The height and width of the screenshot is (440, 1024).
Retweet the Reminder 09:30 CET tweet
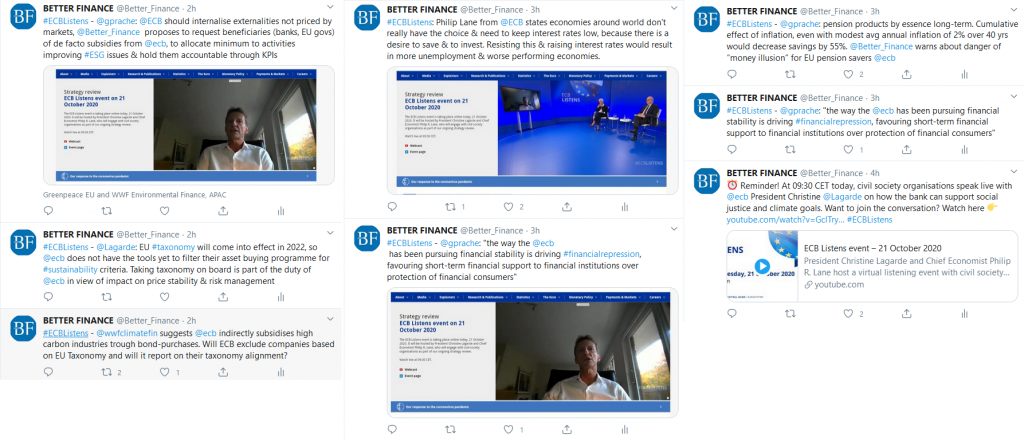(x=790, y=313)
